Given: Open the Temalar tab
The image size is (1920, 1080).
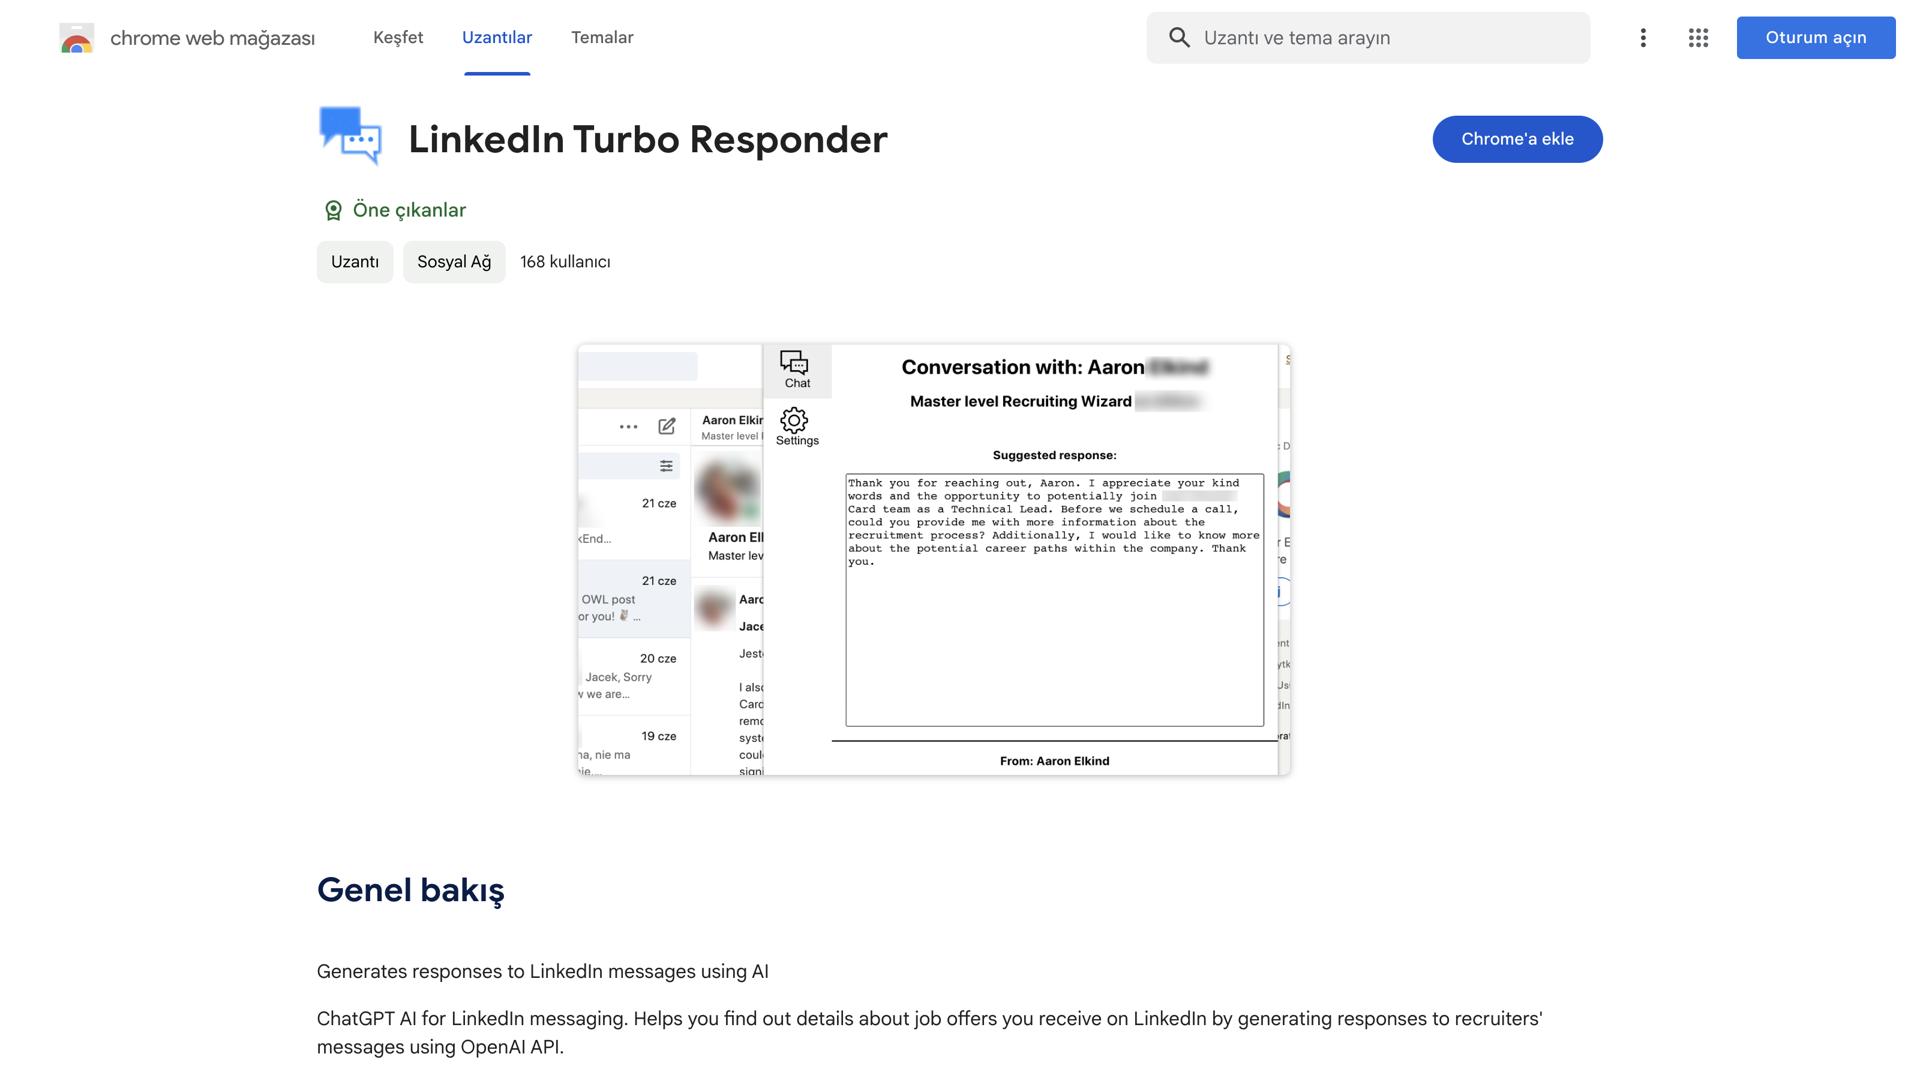Looking at the screenshot, I should 602,37.
